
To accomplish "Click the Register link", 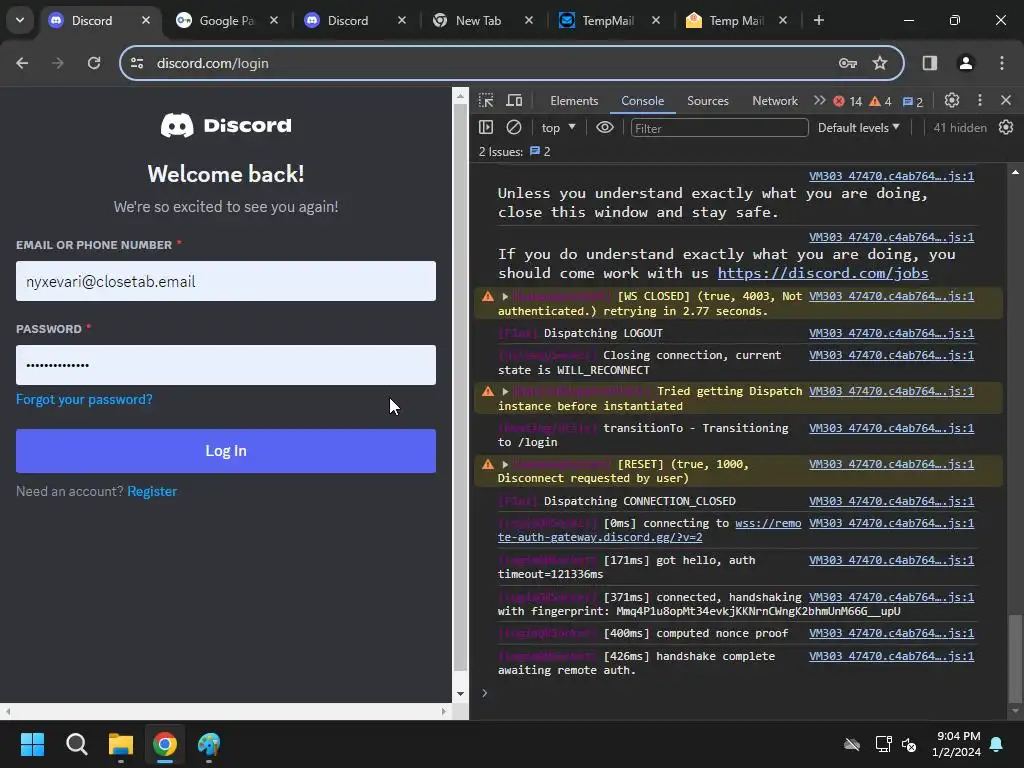I will click(152, 491).
